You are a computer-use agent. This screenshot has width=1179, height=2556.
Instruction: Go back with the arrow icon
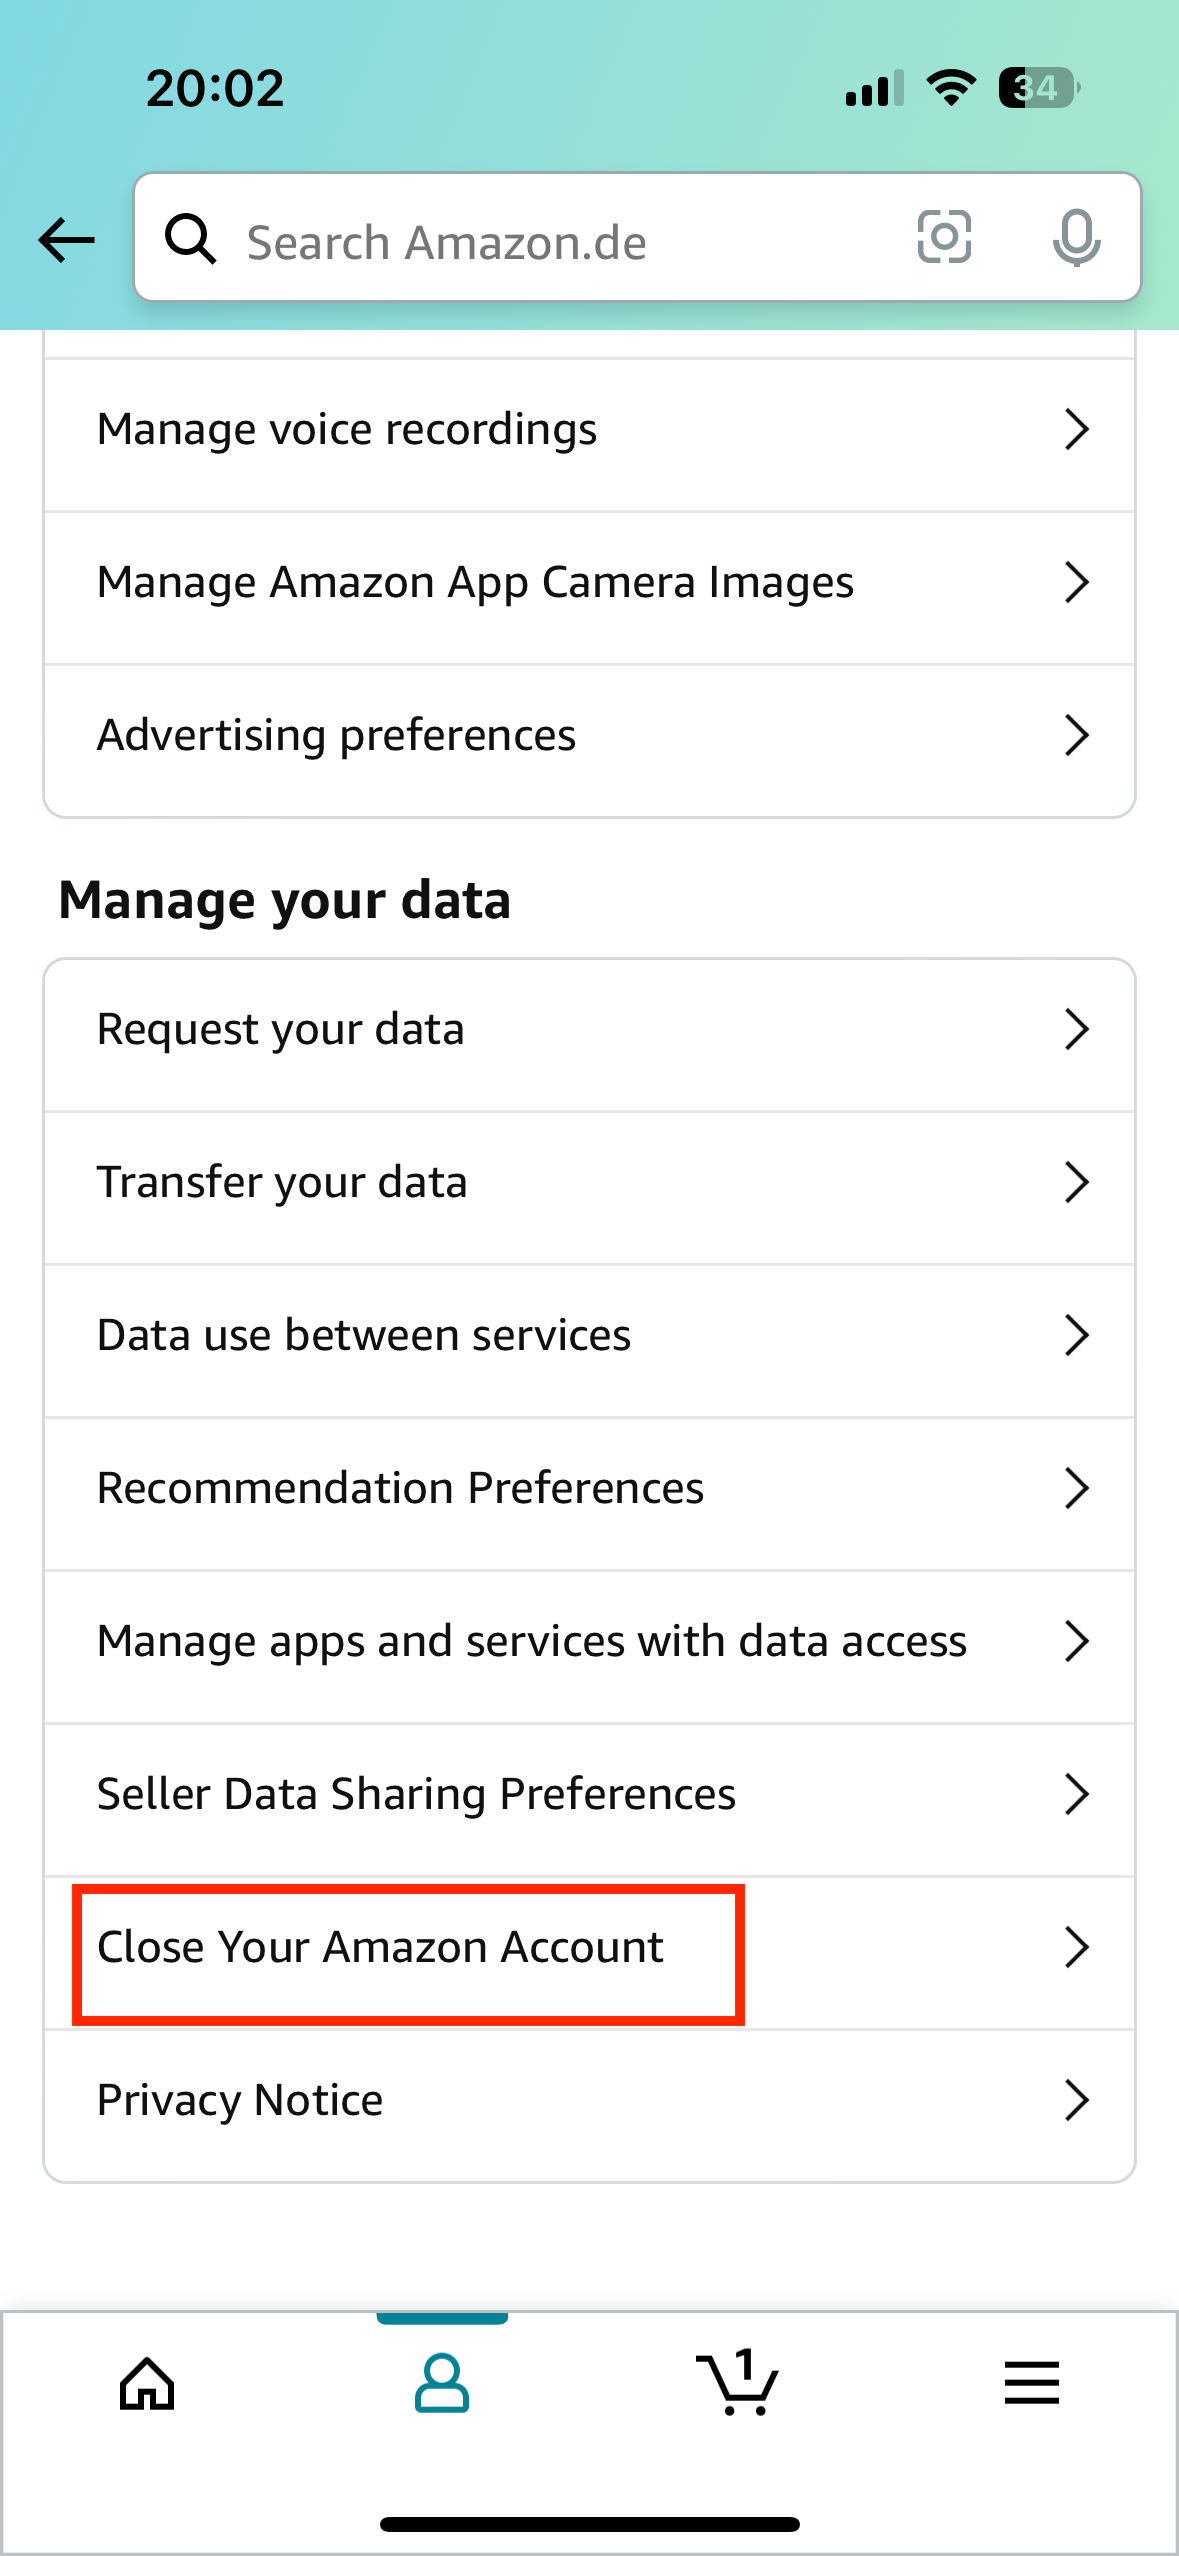pyautogui.click(x=64, y=239)
